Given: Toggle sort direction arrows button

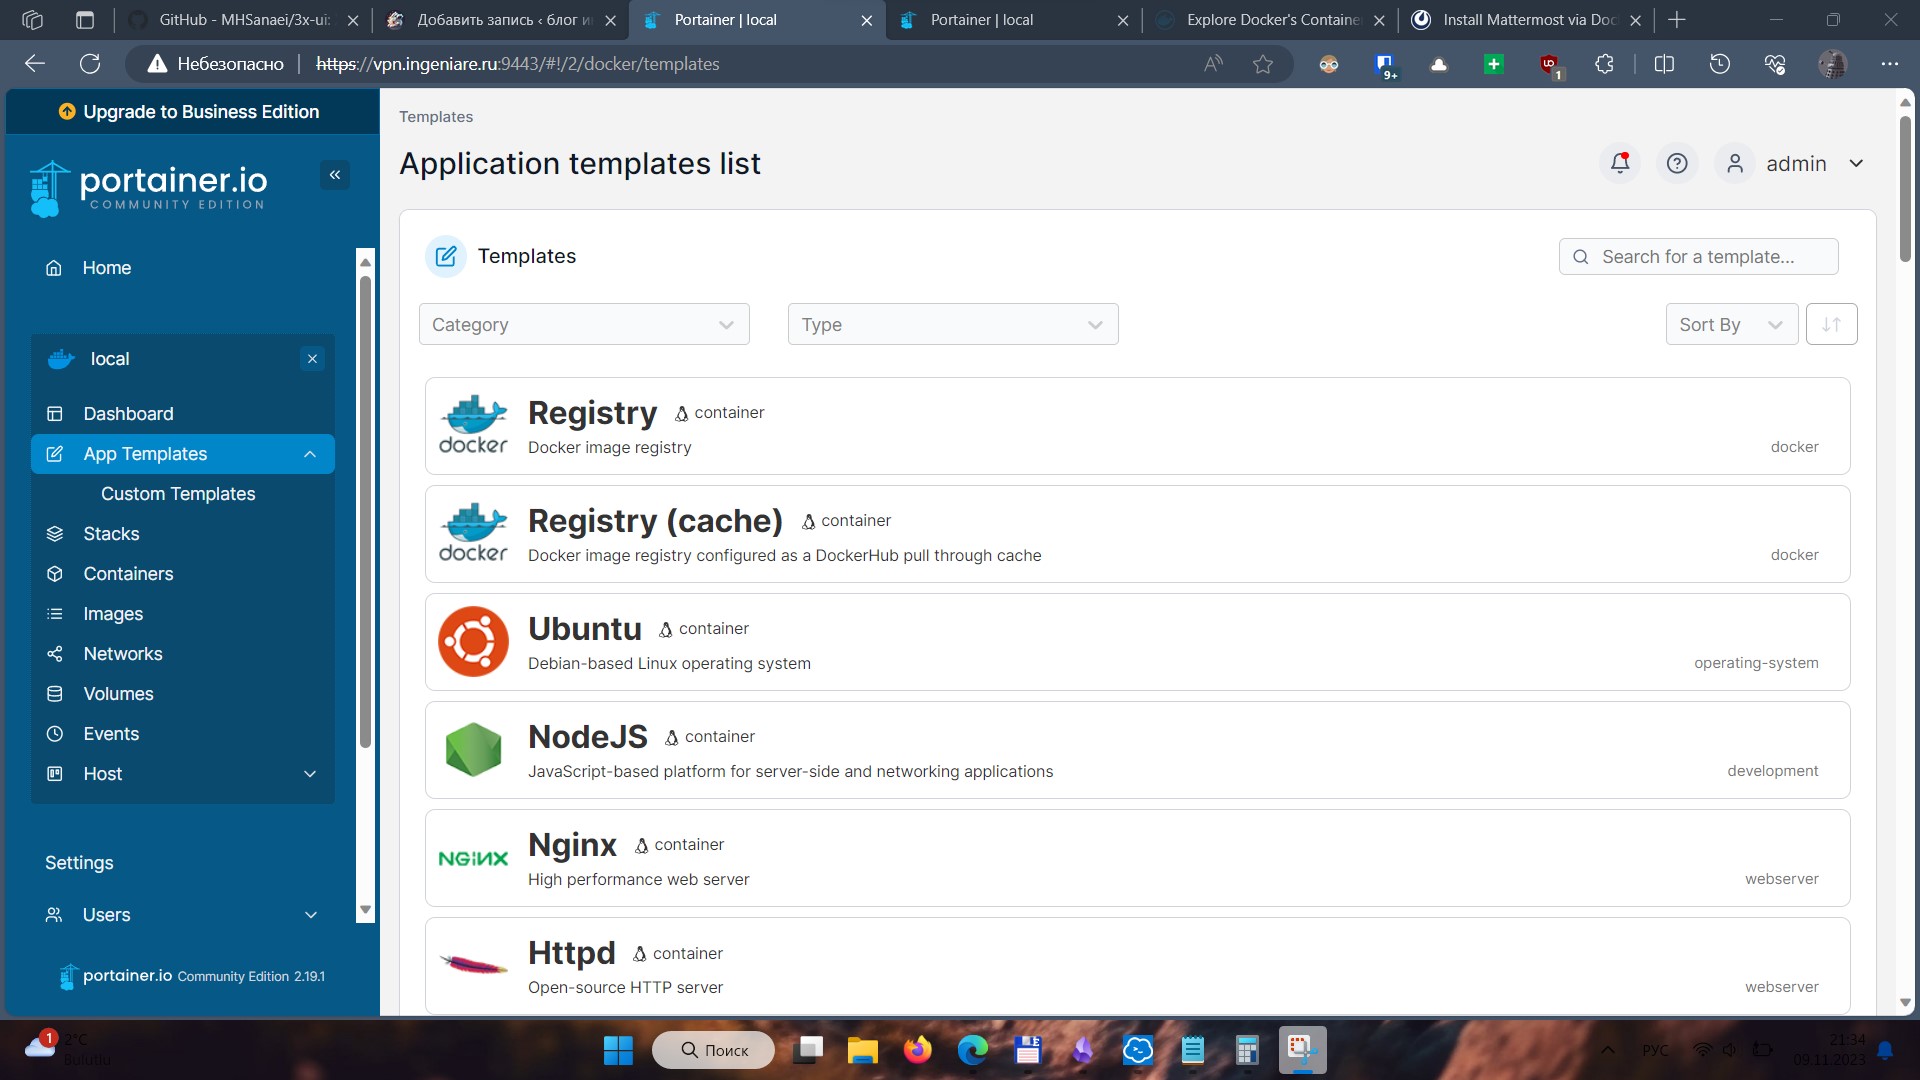Looking at the screenshot, I should tap(1831, 324).
